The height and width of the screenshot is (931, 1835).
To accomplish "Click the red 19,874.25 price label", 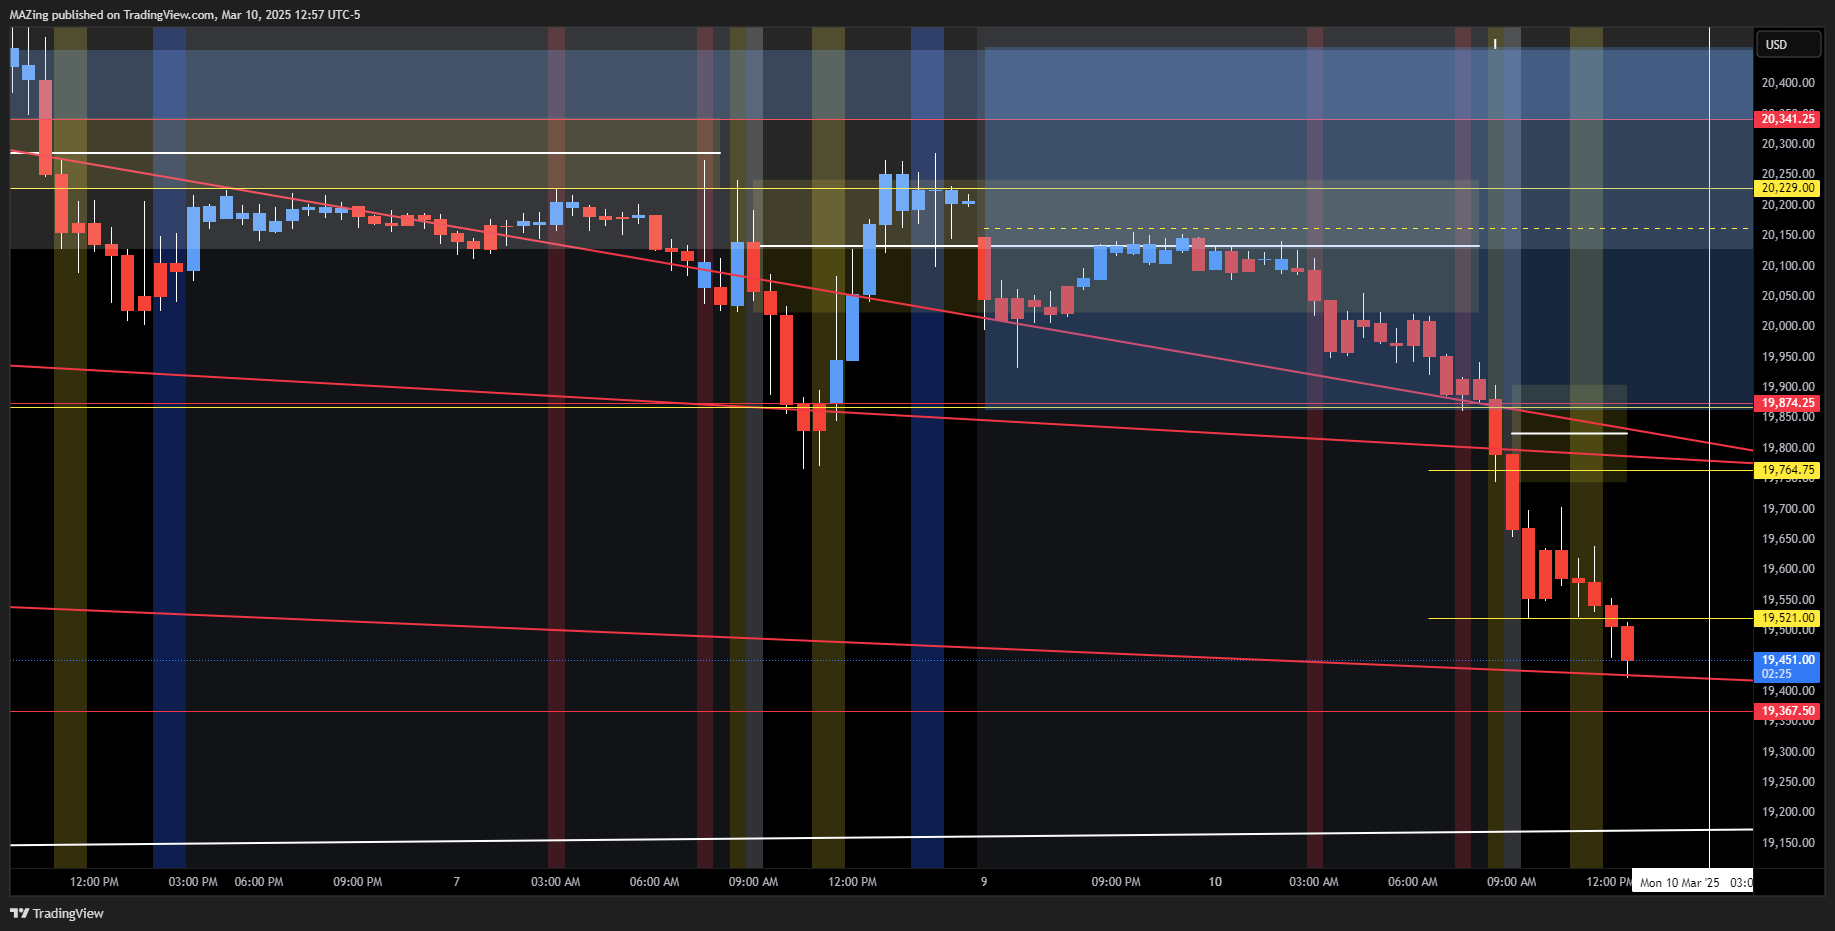I will tap(1787, 404).
